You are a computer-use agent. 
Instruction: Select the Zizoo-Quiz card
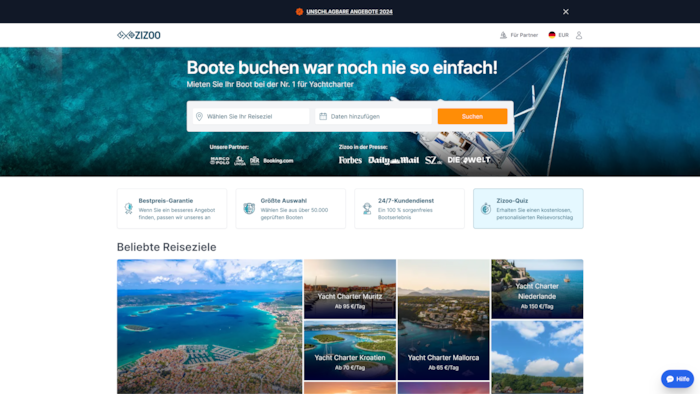(528, 208)
